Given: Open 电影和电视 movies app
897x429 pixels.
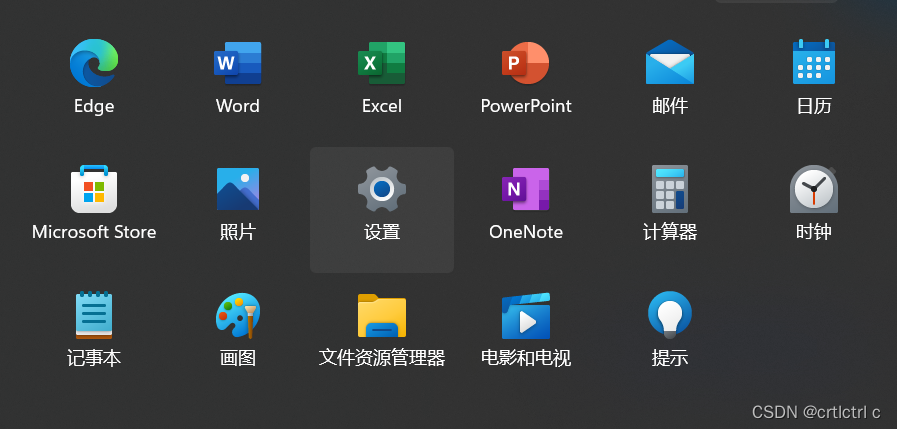Looking at the screenshot, I should (526, 316).
